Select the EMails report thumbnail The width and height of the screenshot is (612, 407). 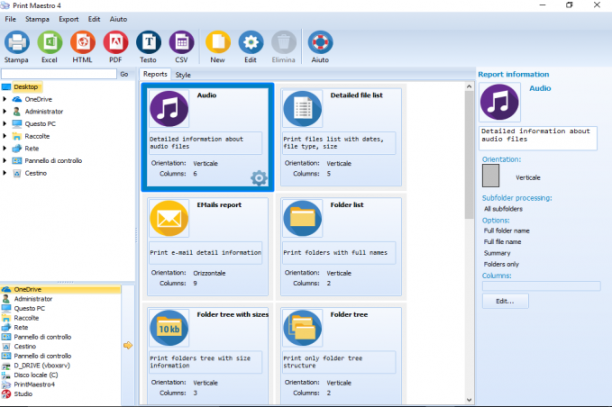click(x=169, y=219)
